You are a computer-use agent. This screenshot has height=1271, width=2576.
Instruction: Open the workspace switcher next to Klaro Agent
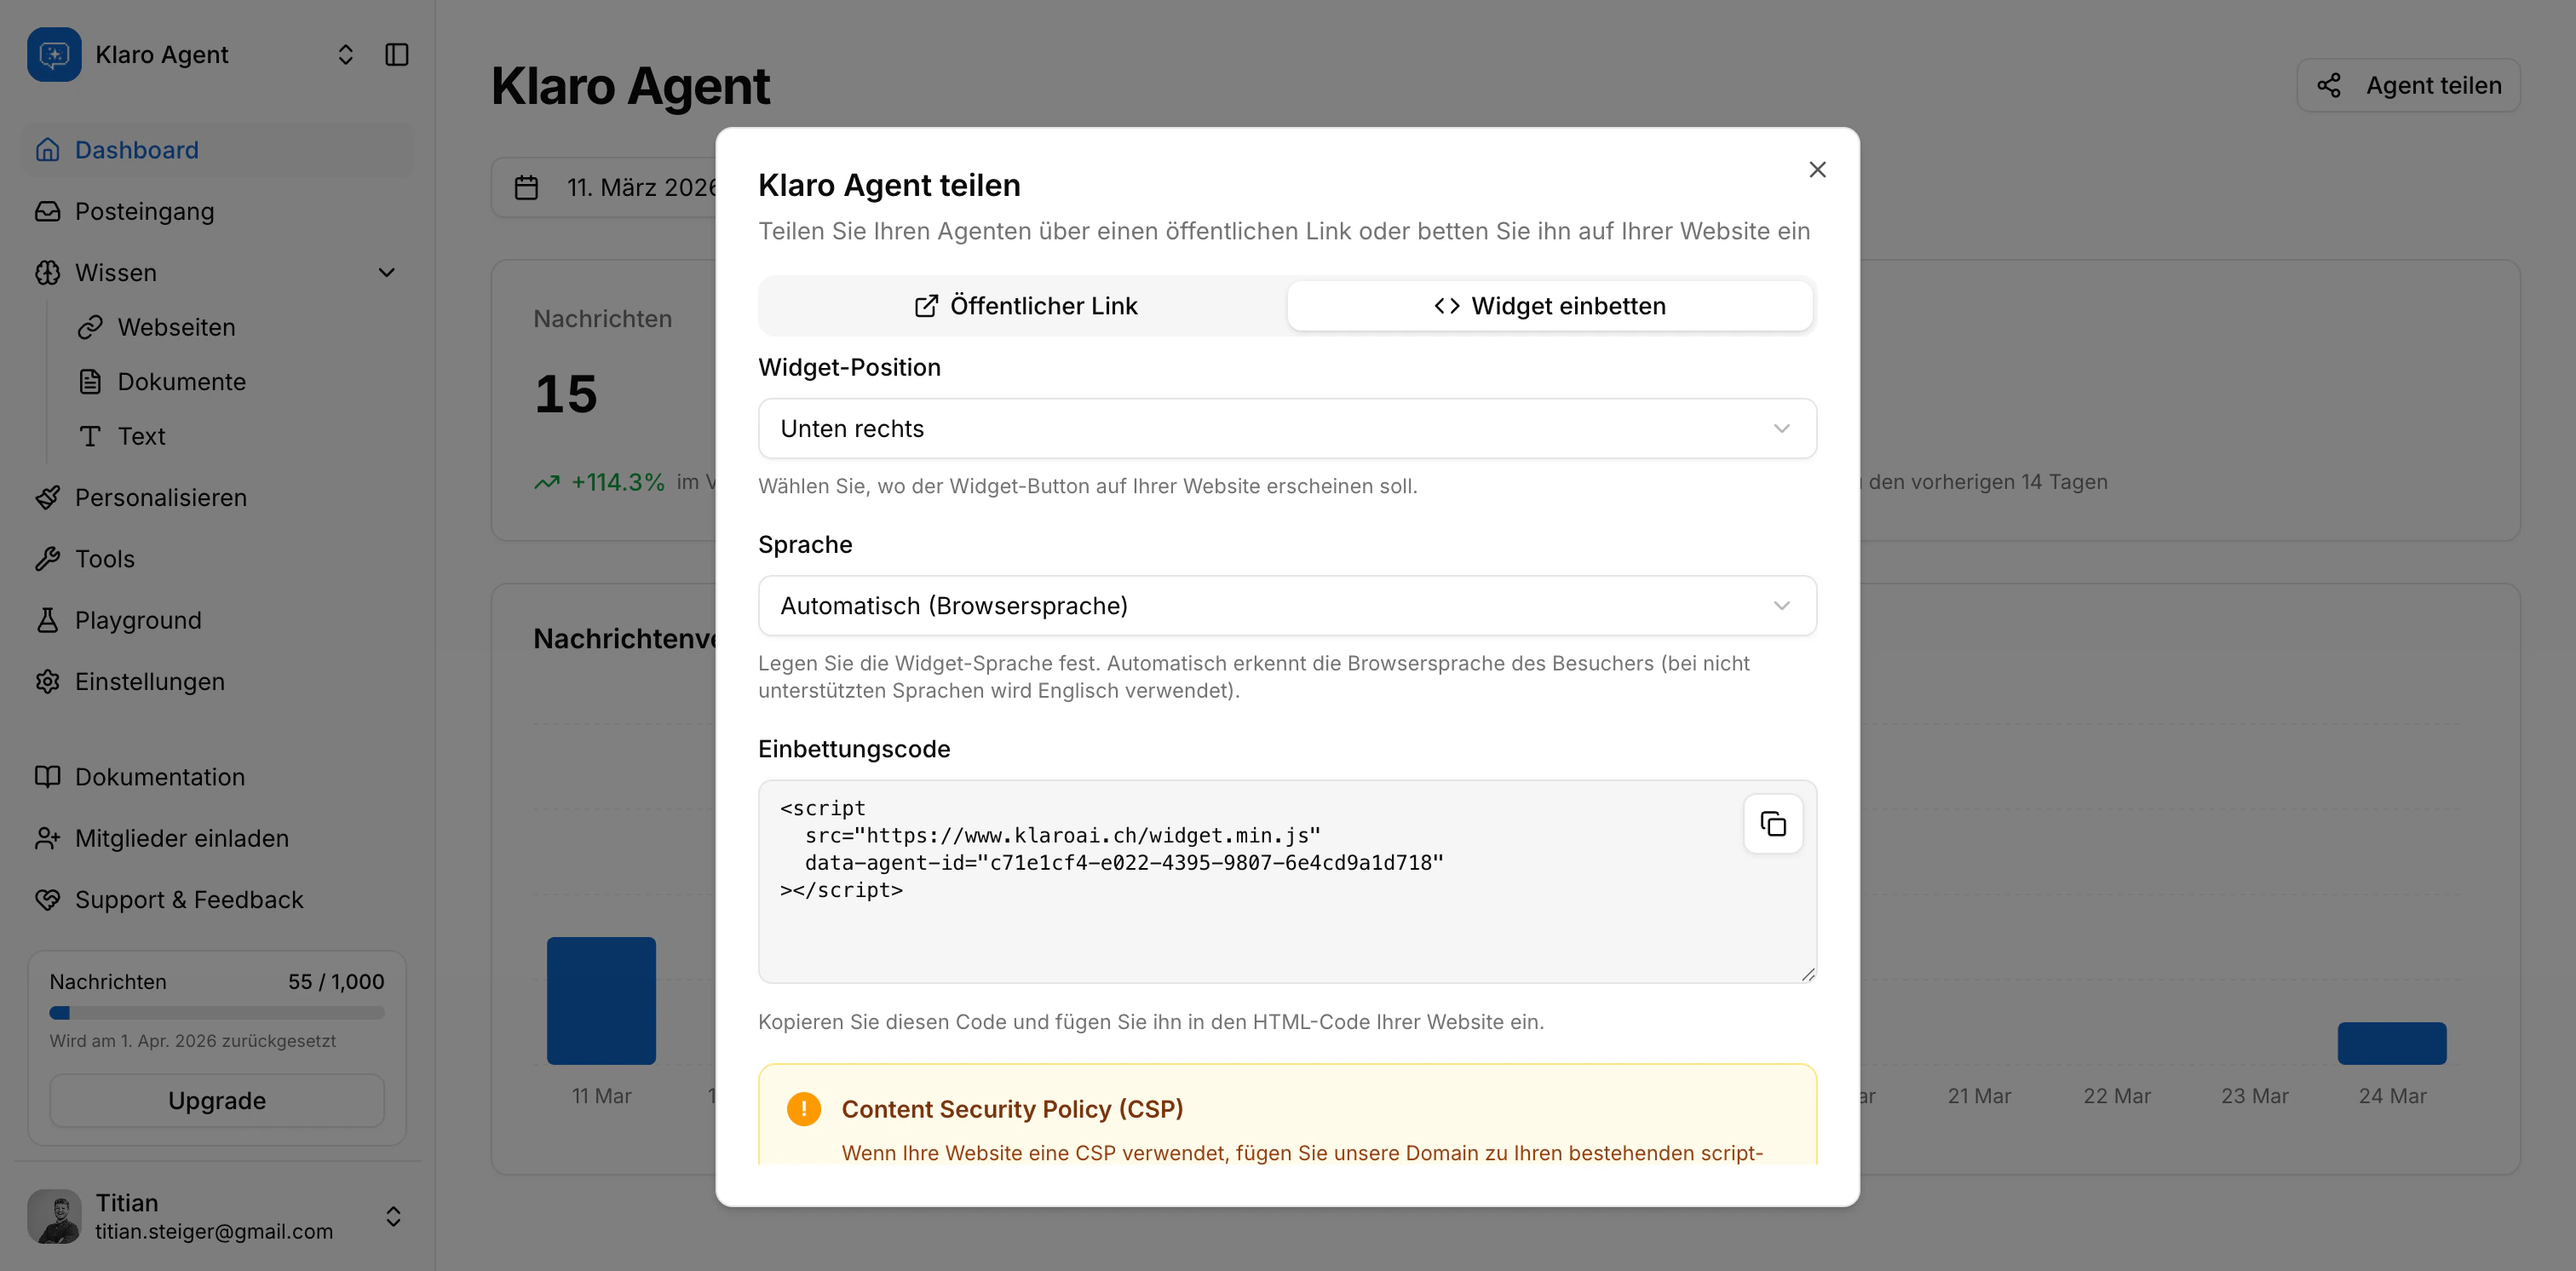tap(346, 54)
